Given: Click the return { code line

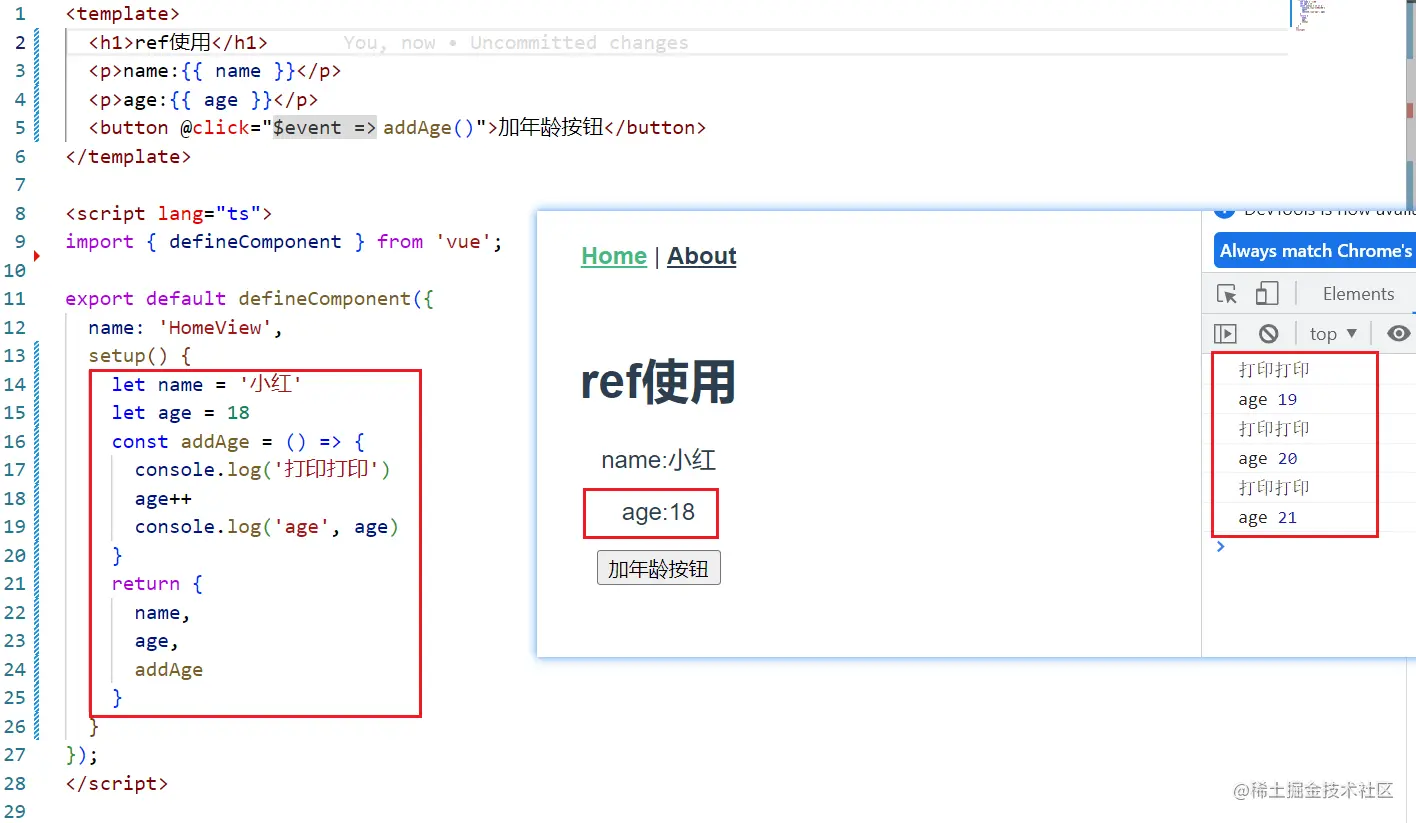Looking at the screenshot, I should click(158, 584).
